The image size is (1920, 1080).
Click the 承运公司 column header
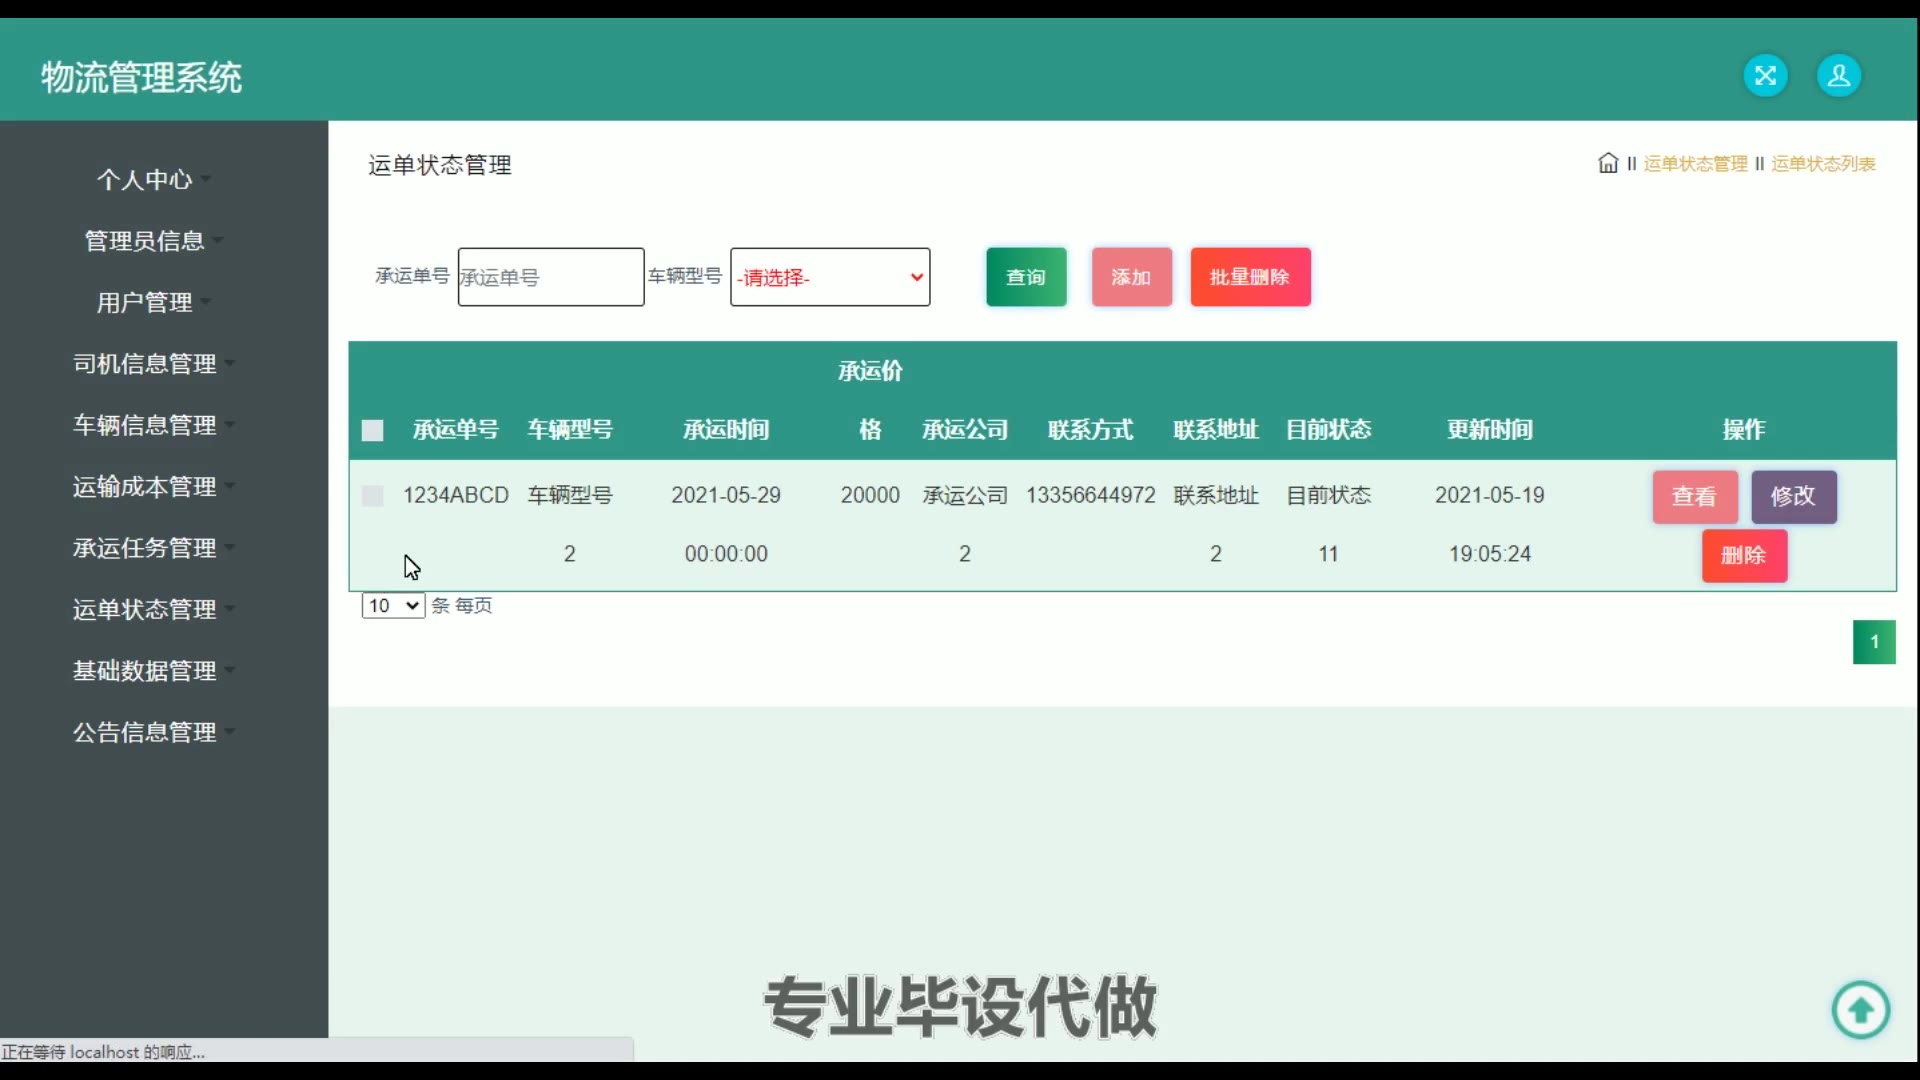(965, 430)
